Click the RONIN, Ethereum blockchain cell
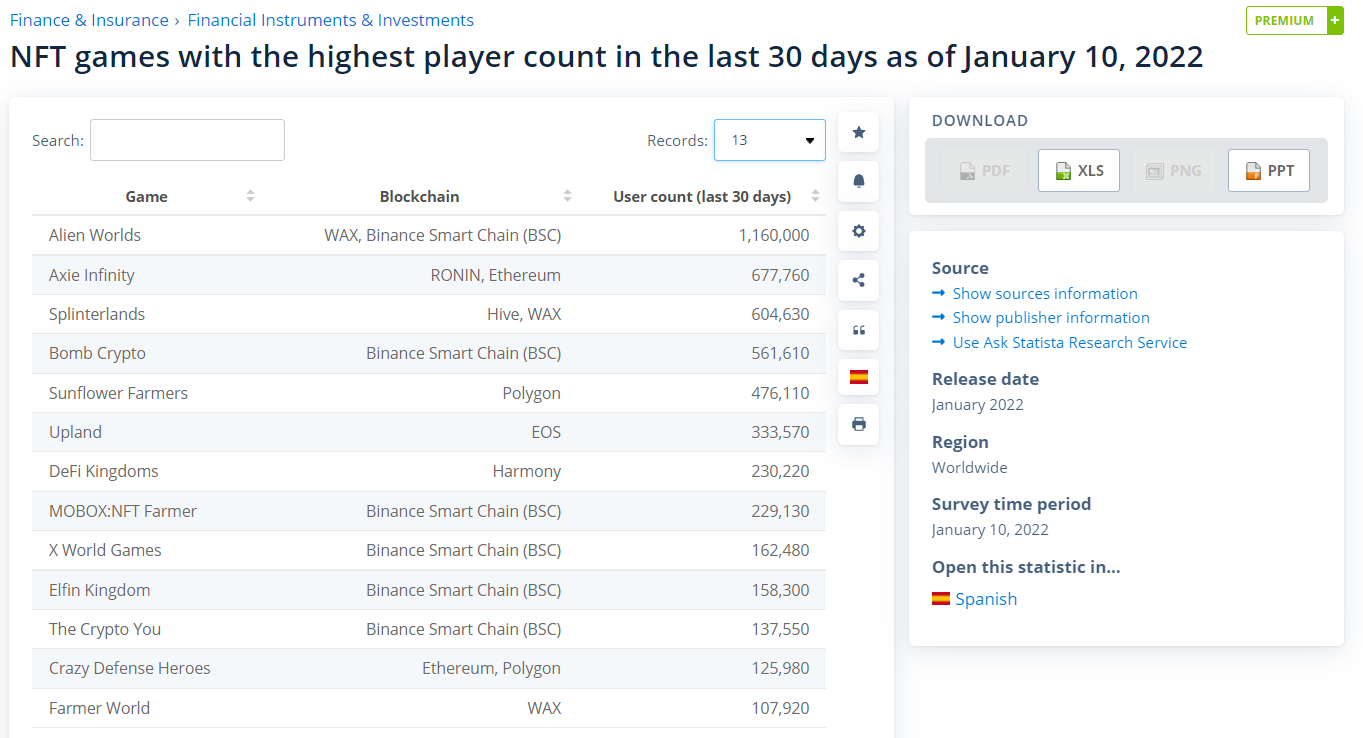This screenshot has height=738, width=1363. point(496,275)
